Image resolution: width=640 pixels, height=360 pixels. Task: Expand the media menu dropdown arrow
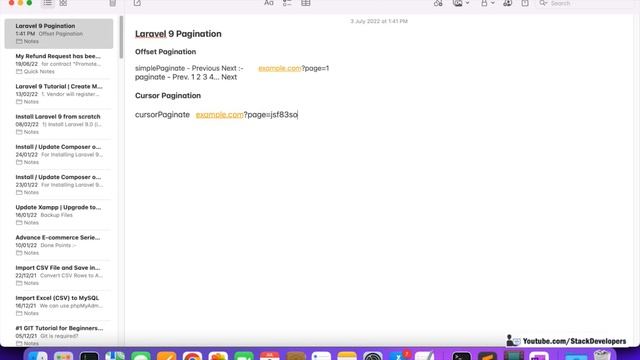coord(468,3)
